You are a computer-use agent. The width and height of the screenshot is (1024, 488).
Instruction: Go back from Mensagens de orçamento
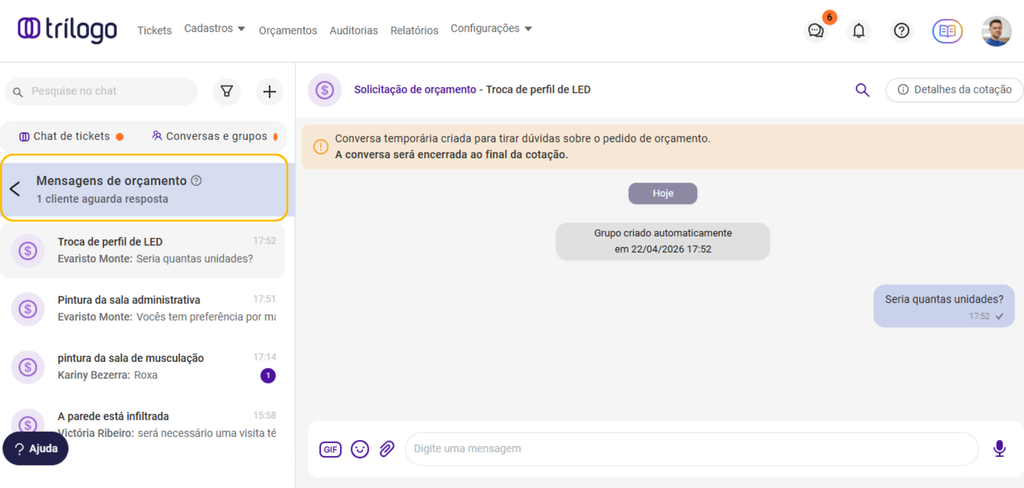[15, 189]
